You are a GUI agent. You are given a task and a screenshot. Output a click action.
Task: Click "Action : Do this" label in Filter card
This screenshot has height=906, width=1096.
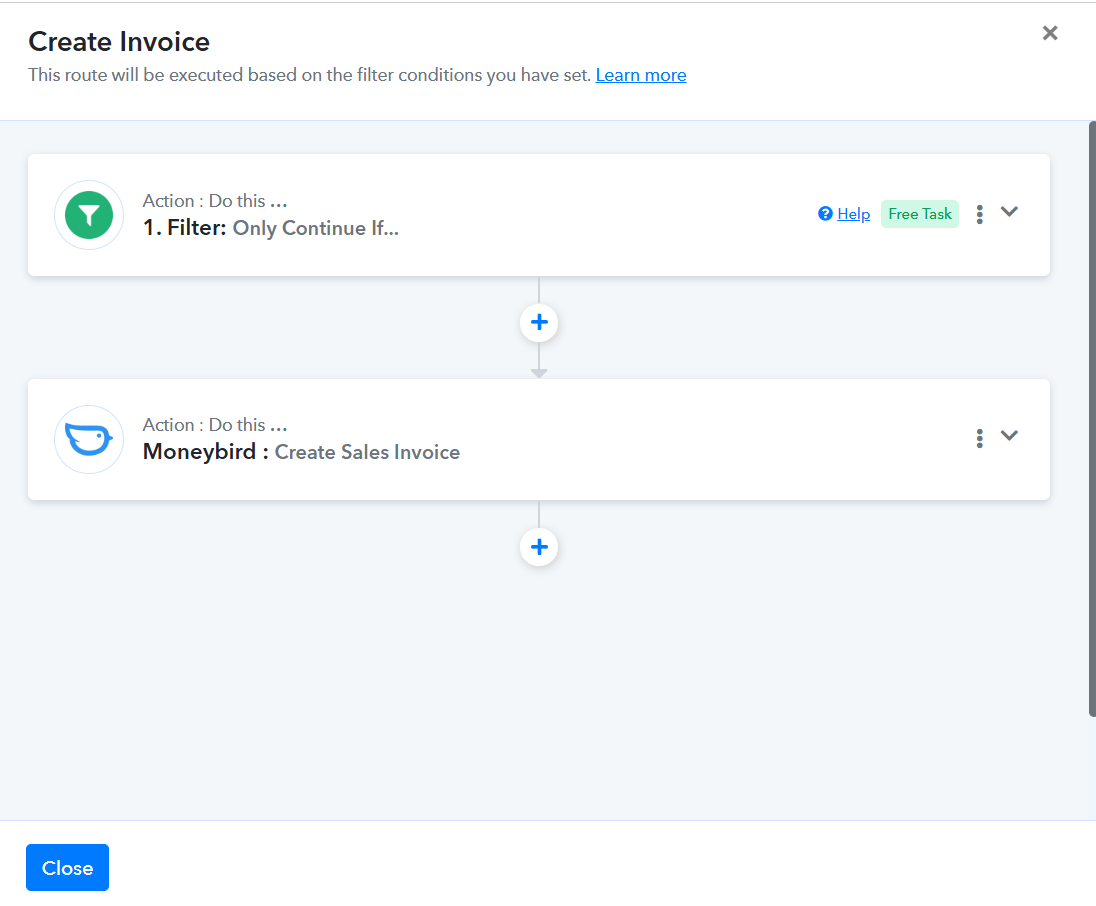[x=214, y=201]
